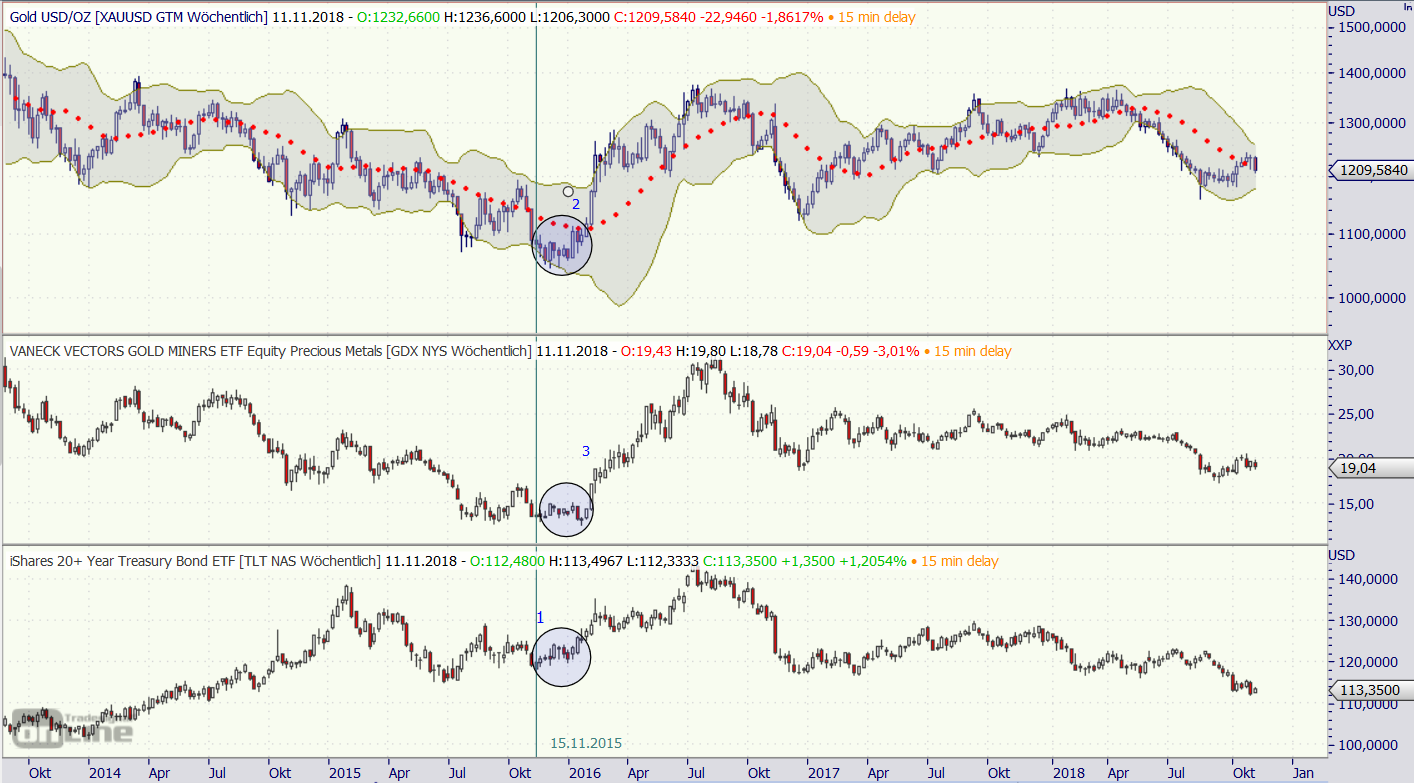Screen dimensions: 1414x783
Task: Click the GDX close value C:19,04 in header
Action: pos(805,351)
